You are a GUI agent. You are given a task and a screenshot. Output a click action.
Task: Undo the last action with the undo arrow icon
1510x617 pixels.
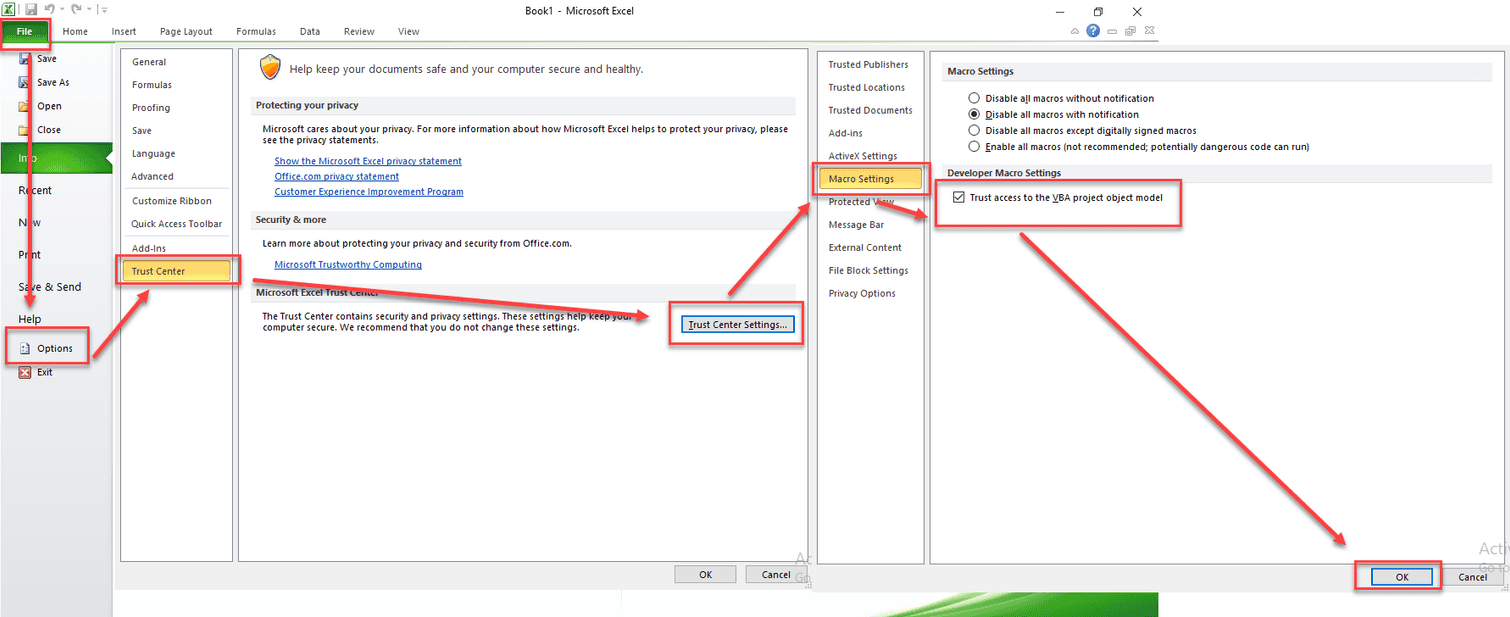coord(49,9)
